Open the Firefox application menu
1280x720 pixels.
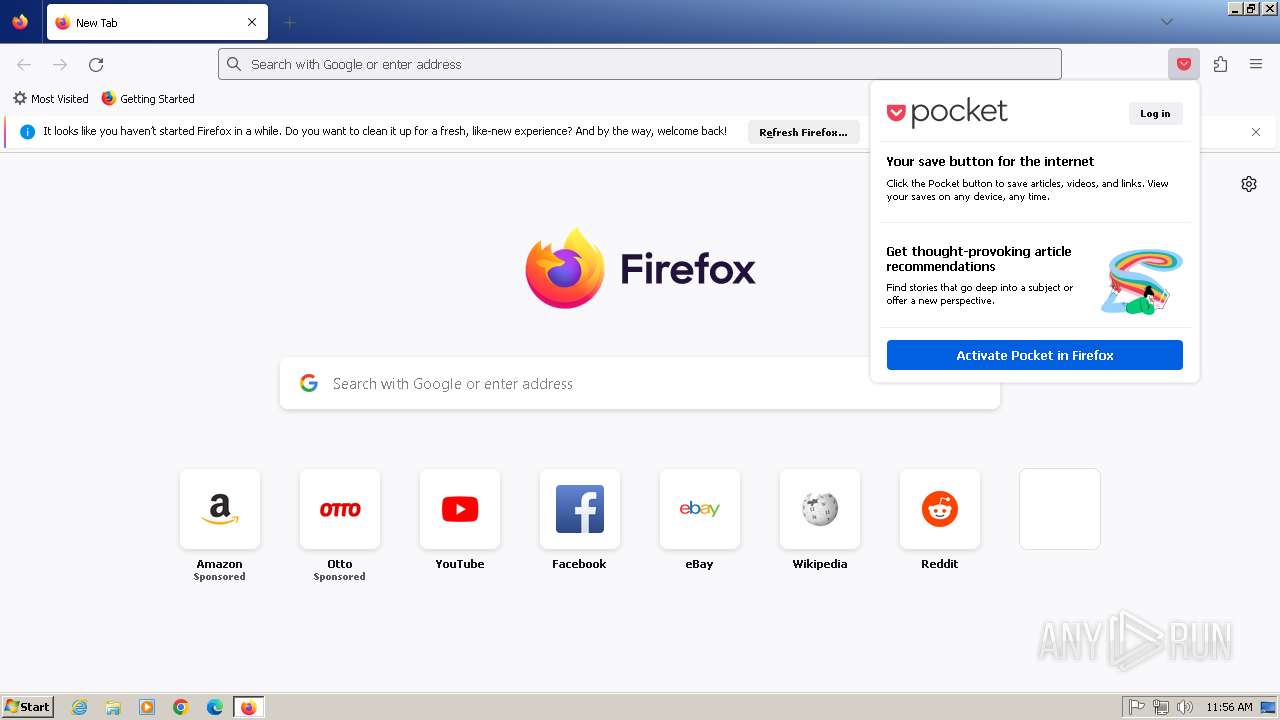(x=1256, y=64)
